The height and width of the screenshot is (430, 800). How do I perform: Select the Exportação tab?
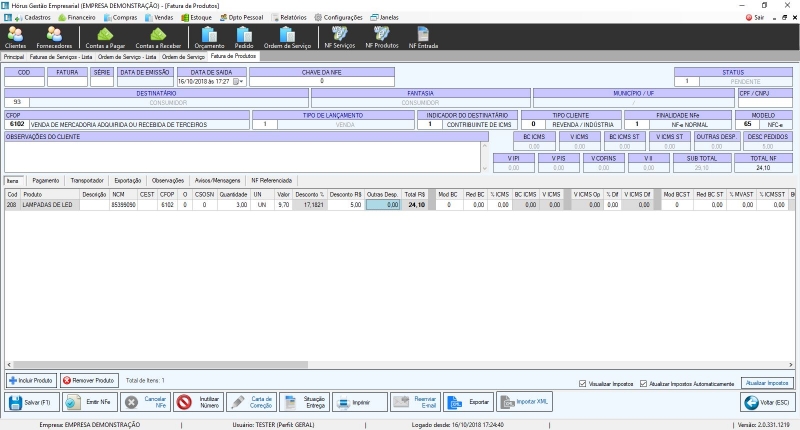128,181
